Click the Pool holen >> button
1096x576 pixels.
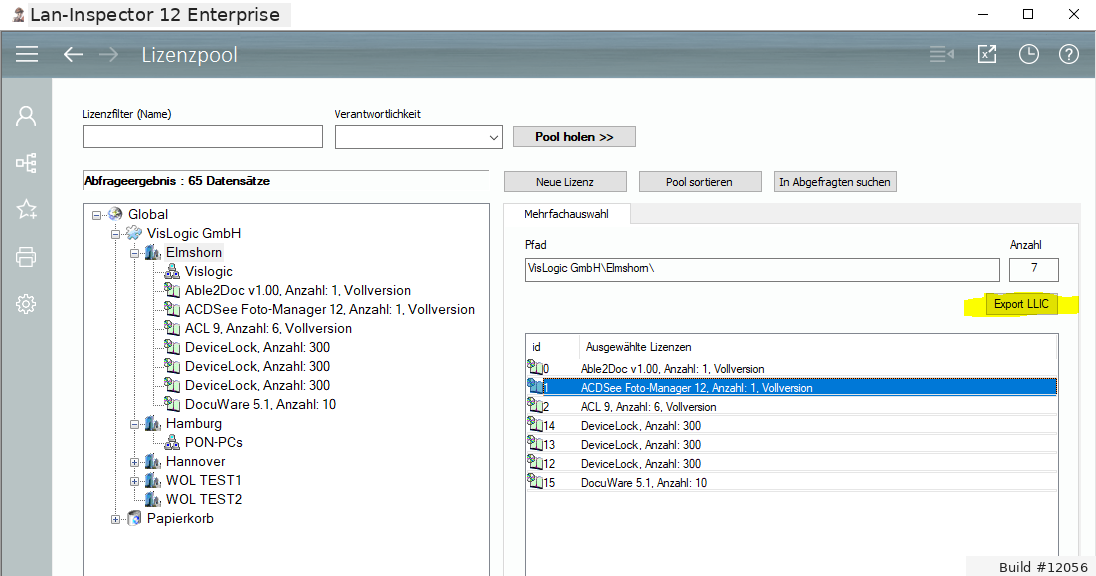point(574,136)
